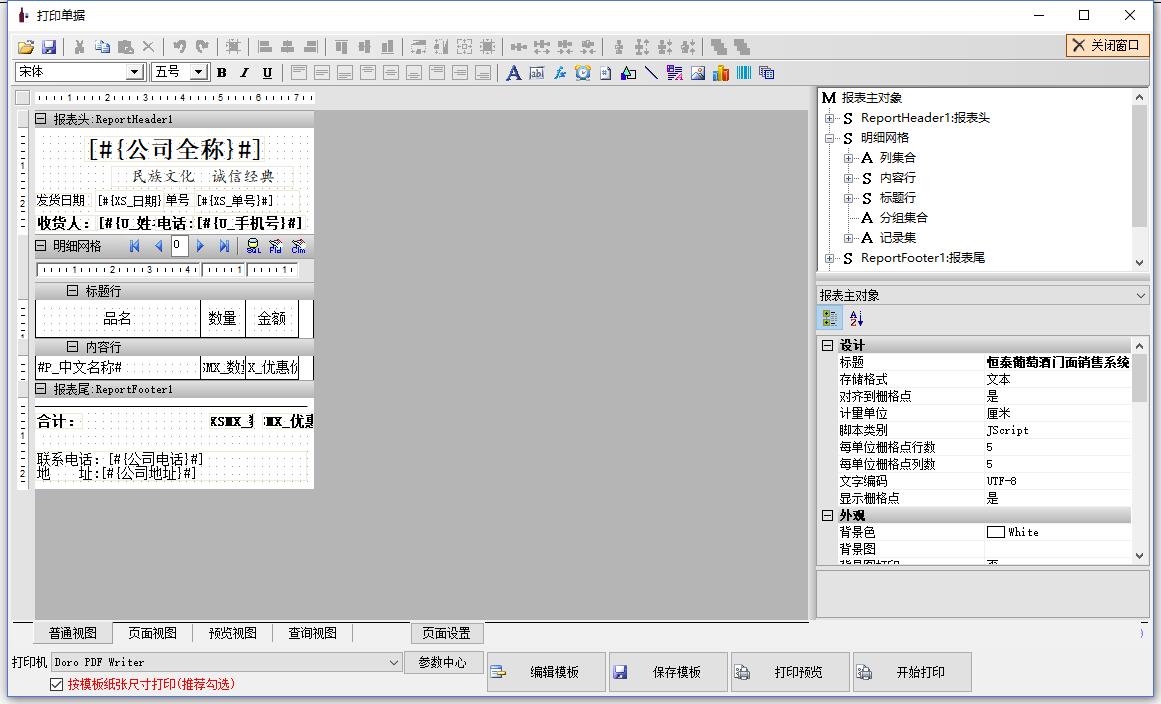1161x704 pixels.
Task: Click the save disk icon in the top toolbar
Action: coord(49,47)
